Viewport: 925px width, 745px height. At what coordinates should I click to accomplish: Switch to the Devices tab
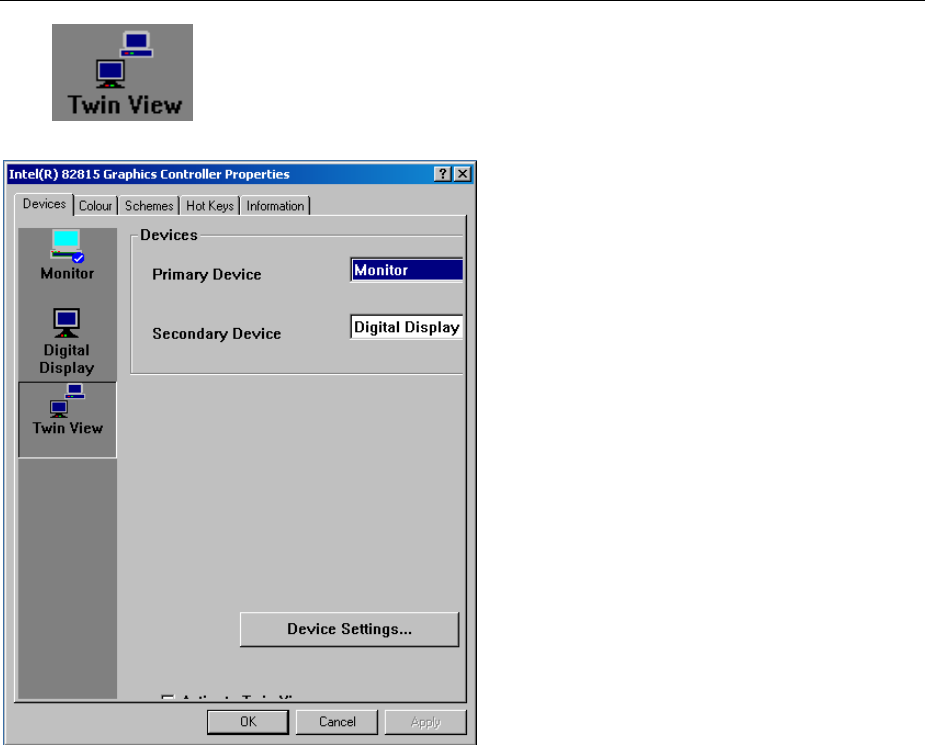(x=44, y=204)
